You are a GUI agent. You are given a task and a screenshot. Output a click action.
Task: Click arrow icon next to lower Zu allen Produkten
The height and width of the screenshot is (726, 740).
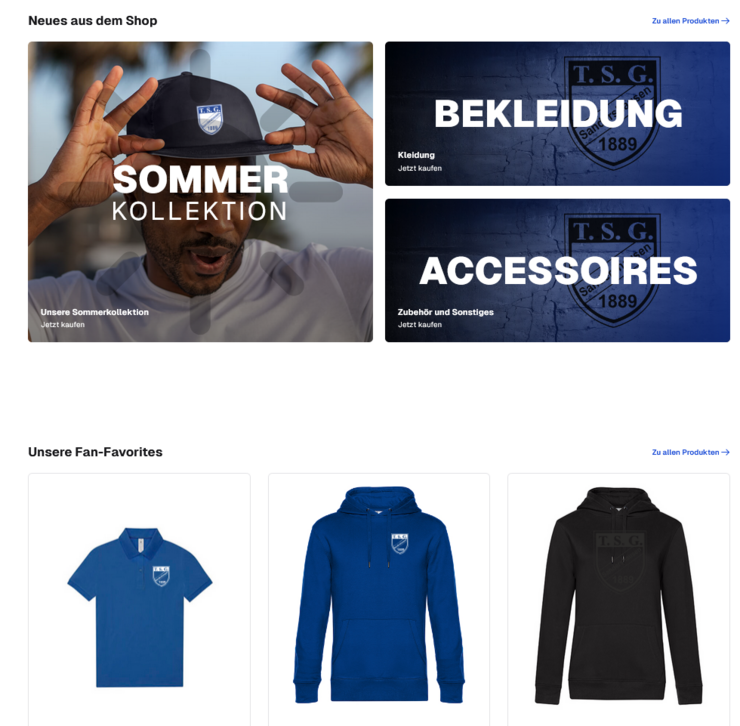tap(726, 452)
